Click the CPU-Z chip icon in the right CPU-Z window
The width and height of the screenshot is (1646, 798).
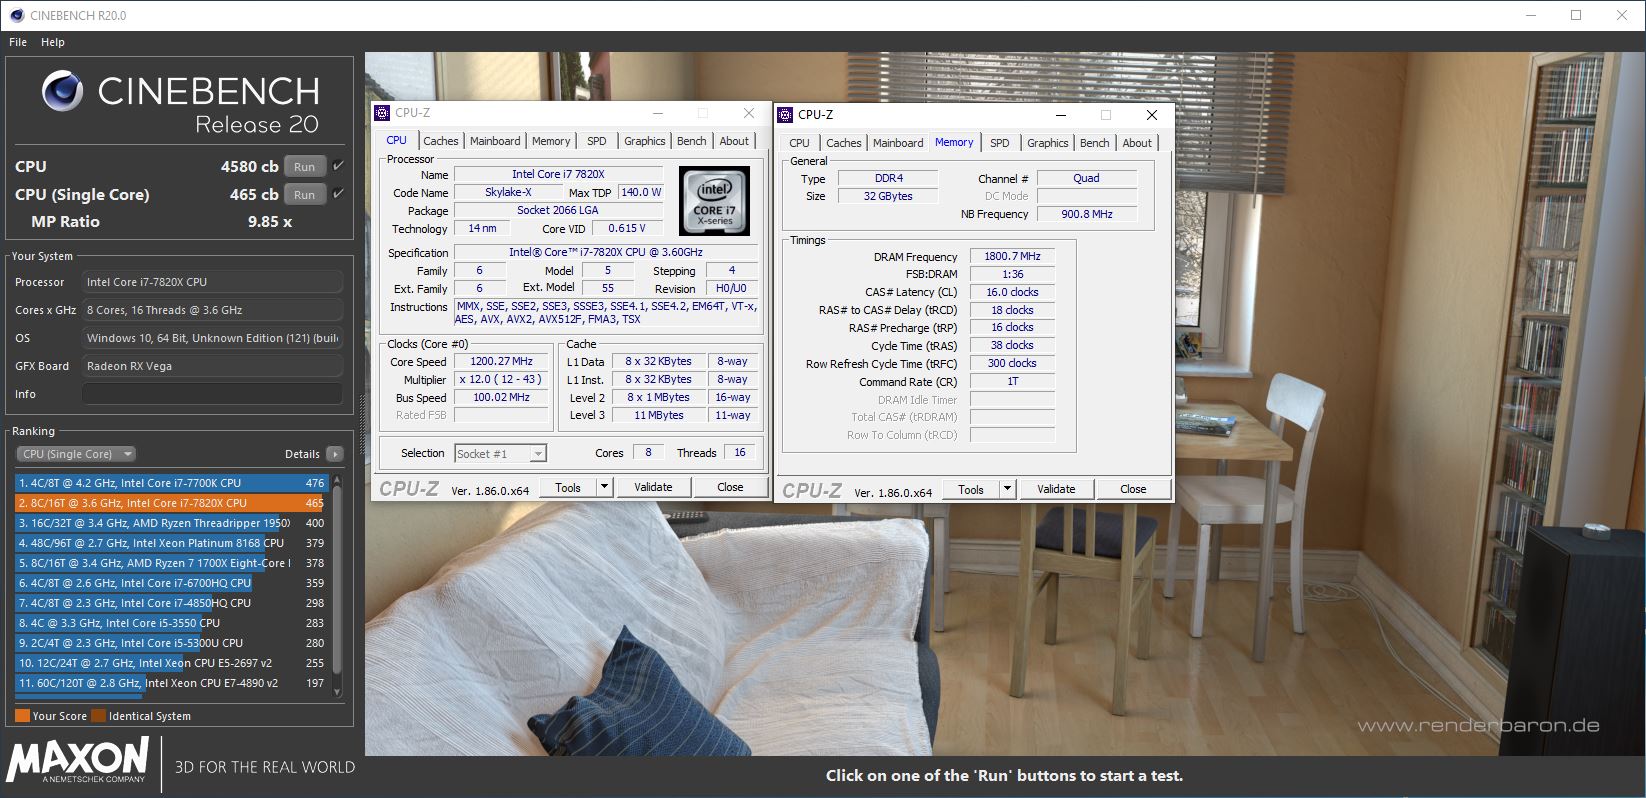[x=785, y=115]
